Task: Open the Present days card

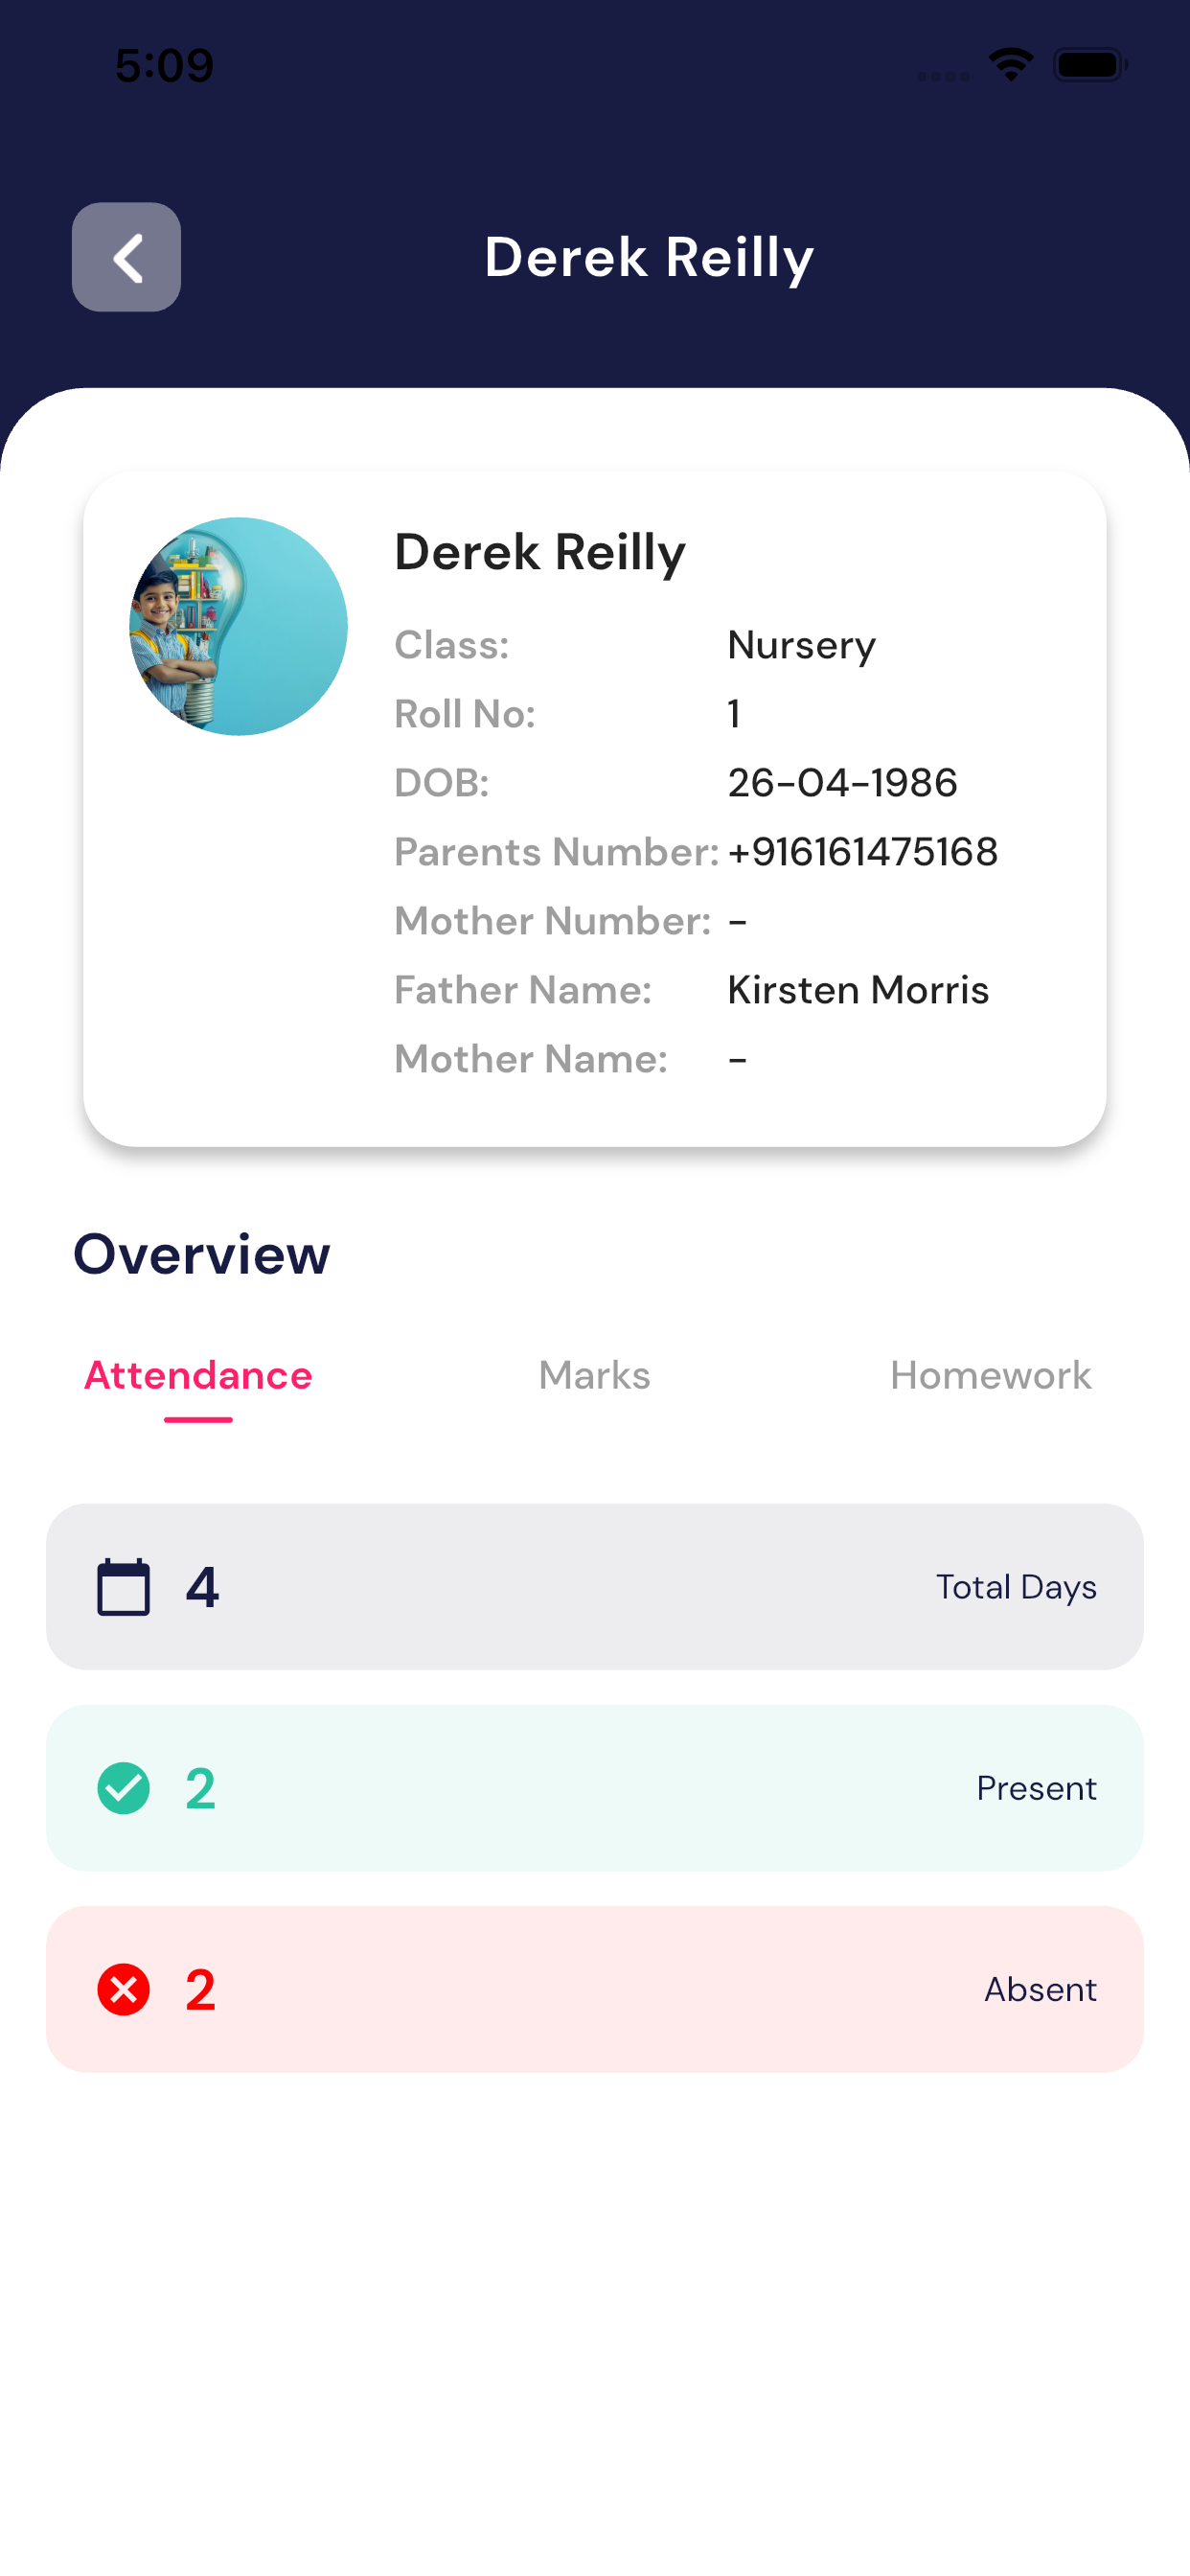Action: tap(594, 1788)
